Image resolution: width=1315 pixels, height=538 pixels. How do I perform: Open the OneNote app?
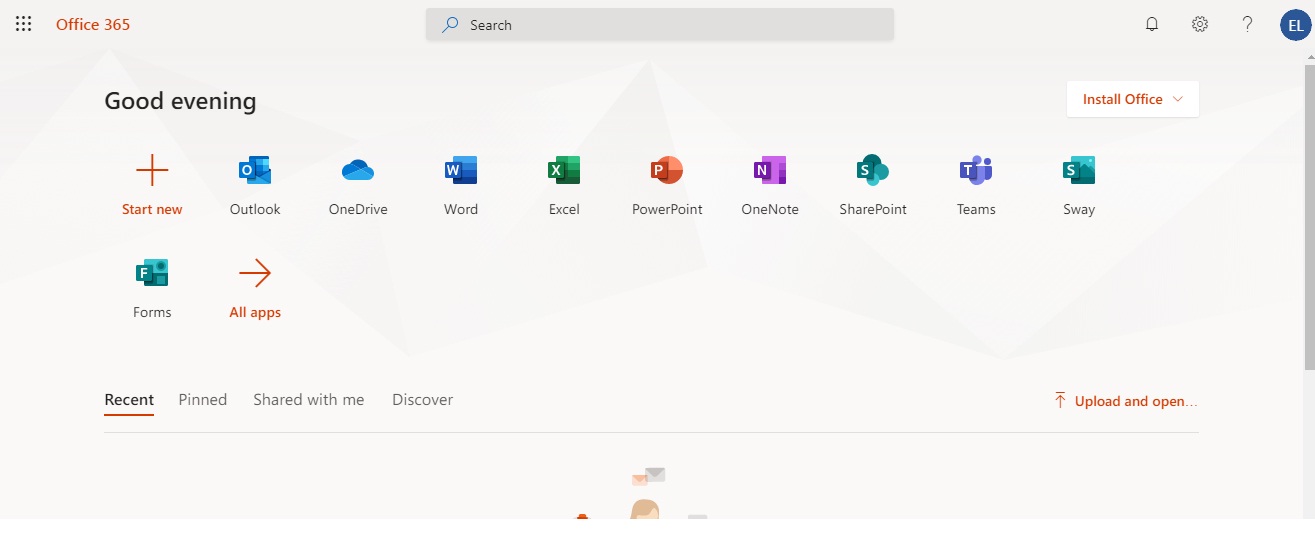(770, 185)
